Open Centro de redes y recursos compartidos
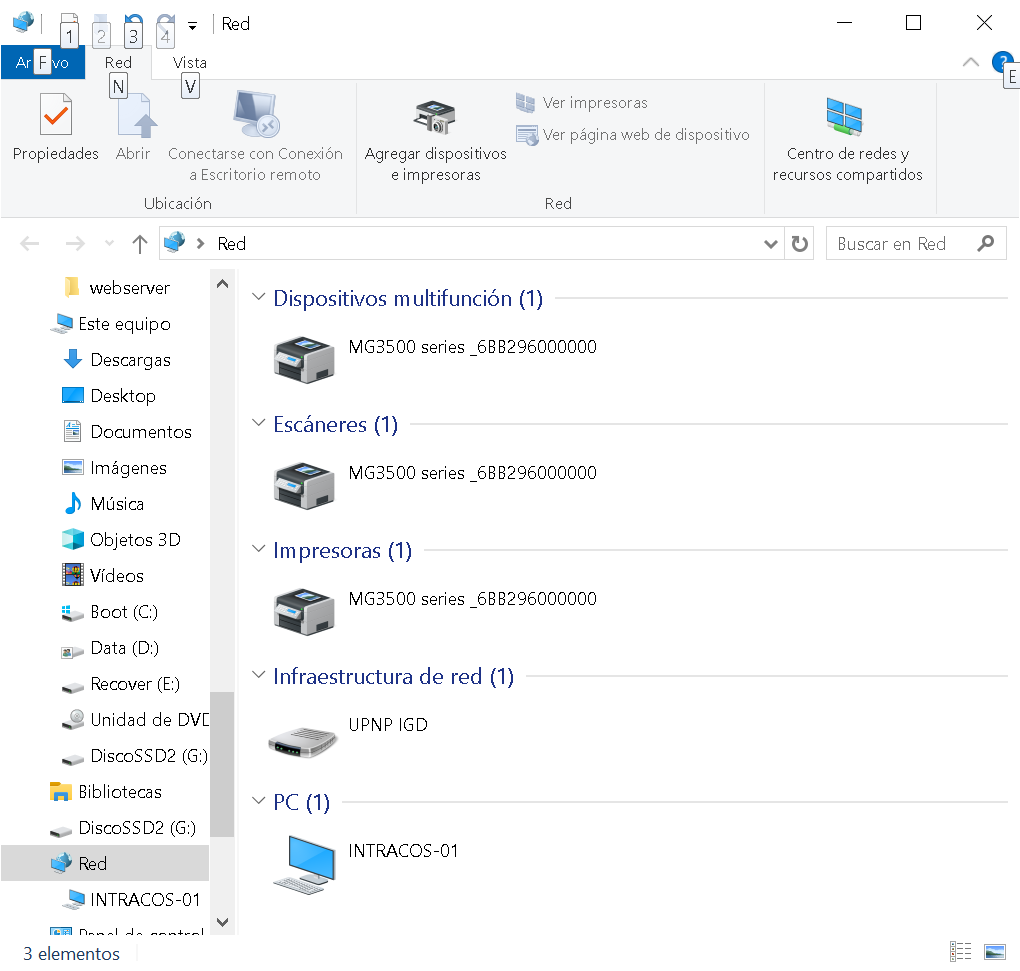1020x971 pixels. (847, 140)
